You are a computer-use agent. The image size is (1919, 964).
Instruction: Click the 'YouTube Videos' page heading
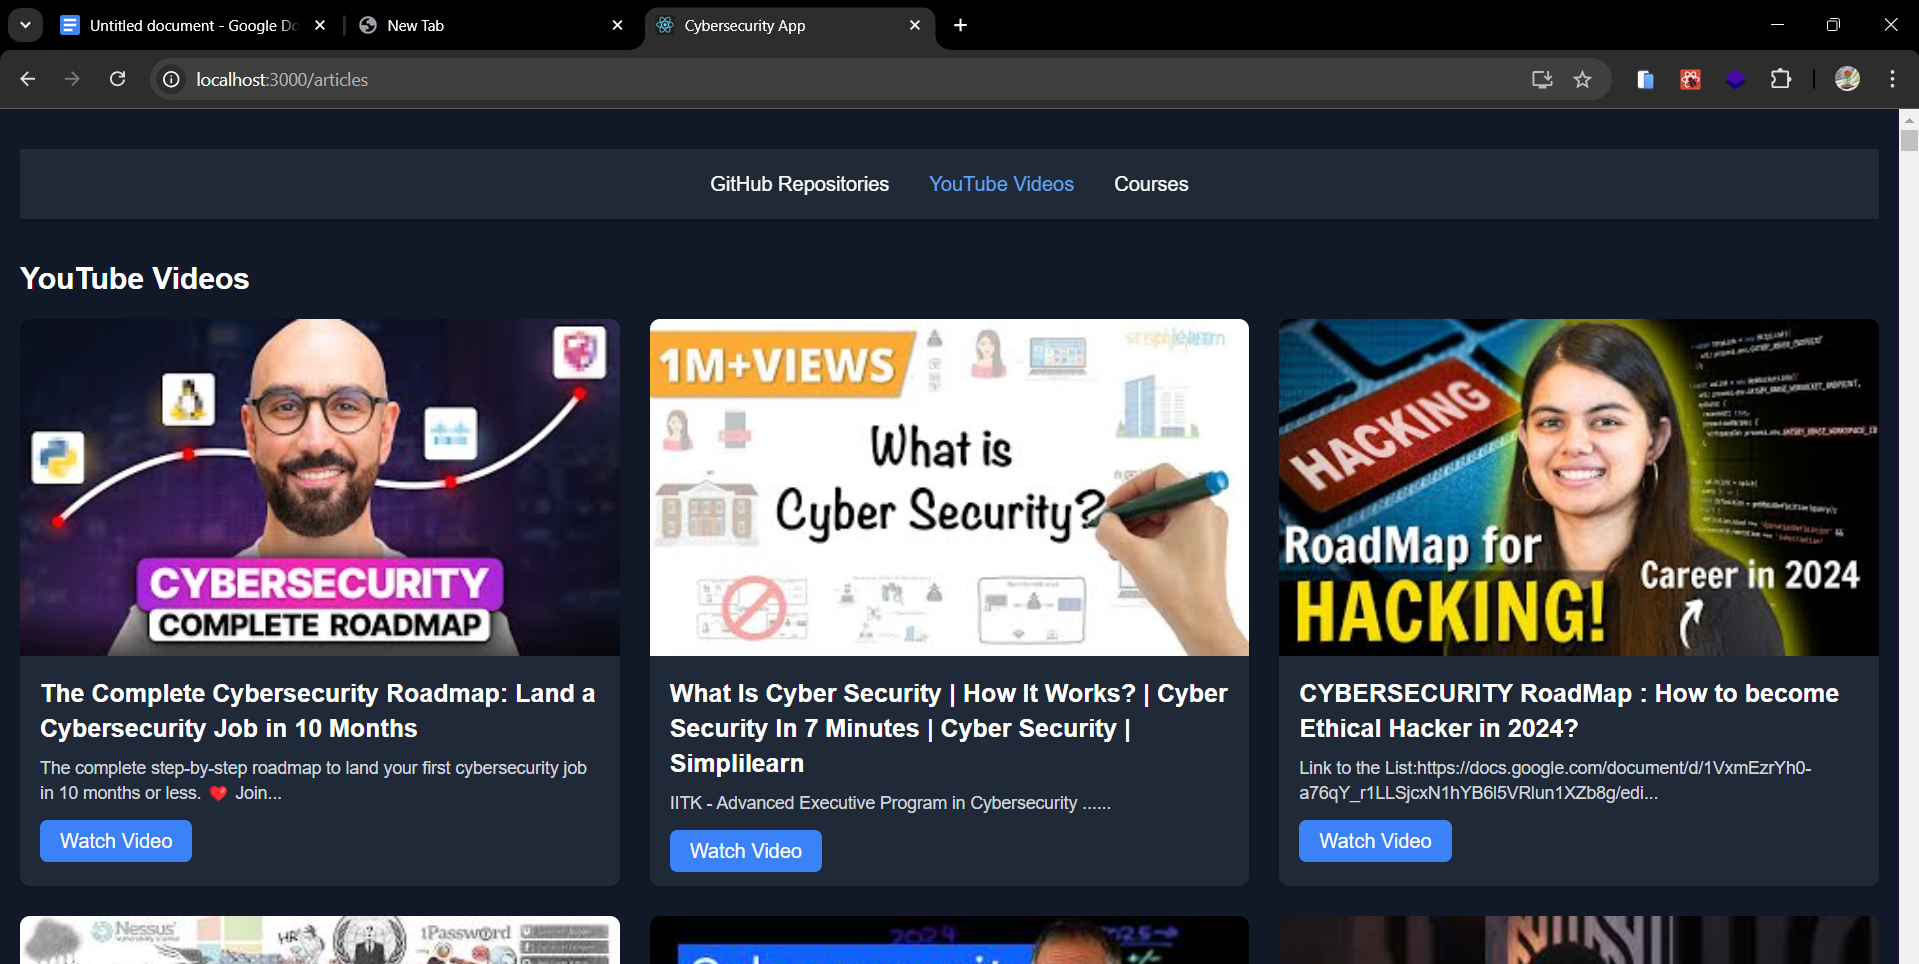[135, 278]
